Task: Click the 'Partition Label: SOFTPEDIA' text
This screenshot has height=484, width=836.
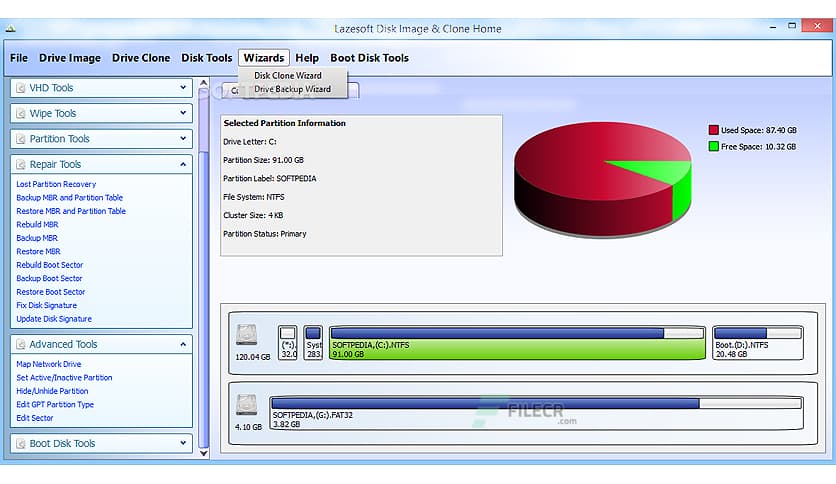Action: click(x=269, y=179)
